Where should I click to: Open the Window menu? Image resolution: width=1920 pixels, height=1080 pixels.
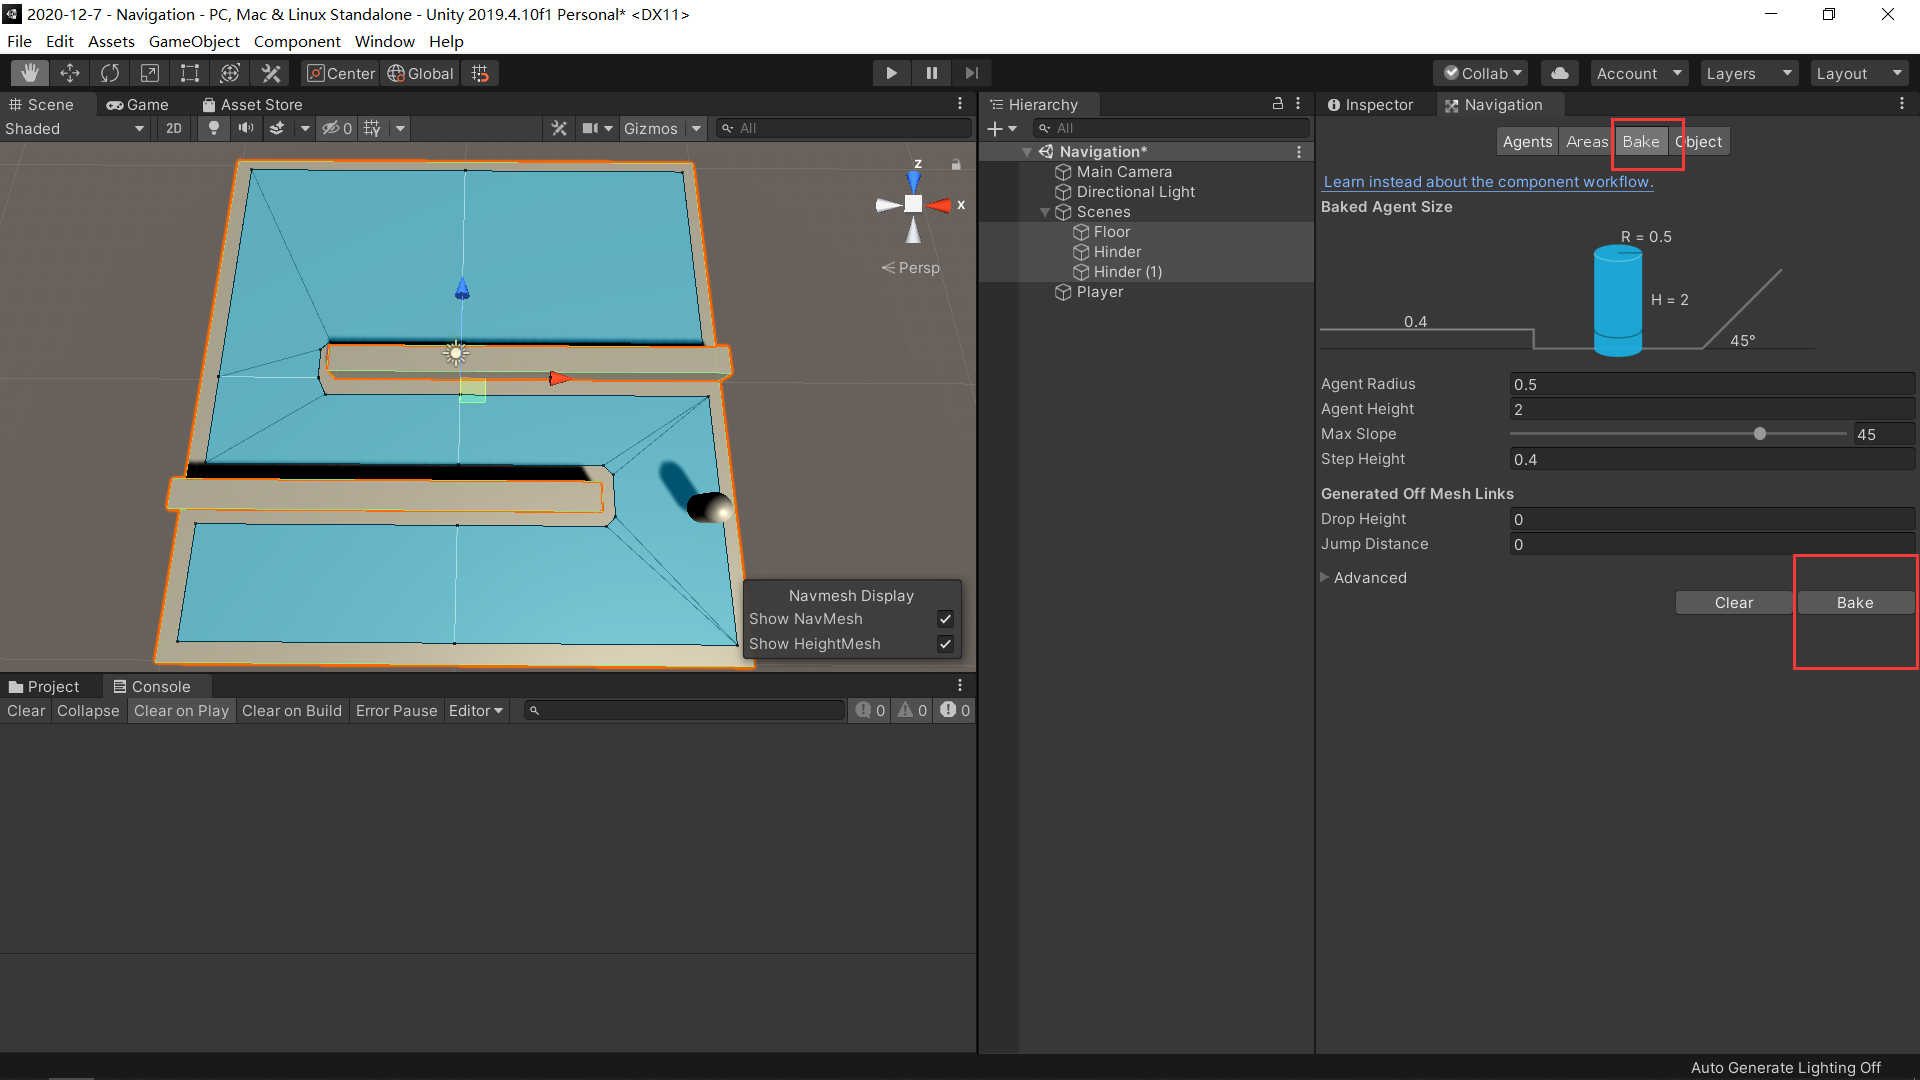(384, 41)
